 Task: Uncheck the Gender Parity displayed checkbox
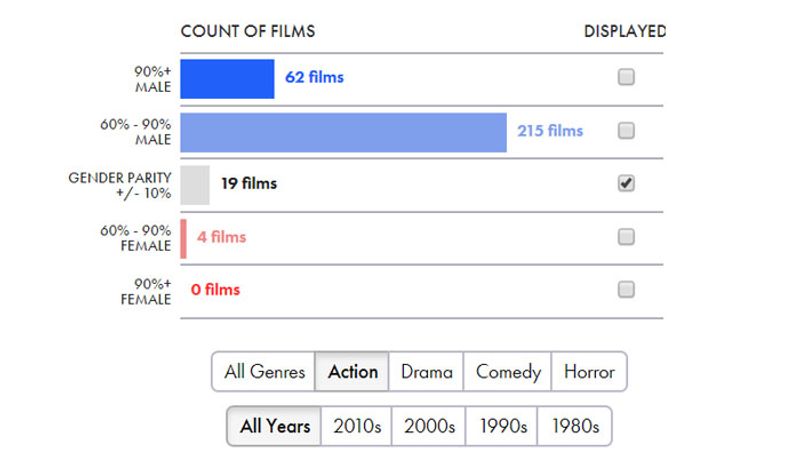click(626, 184)
